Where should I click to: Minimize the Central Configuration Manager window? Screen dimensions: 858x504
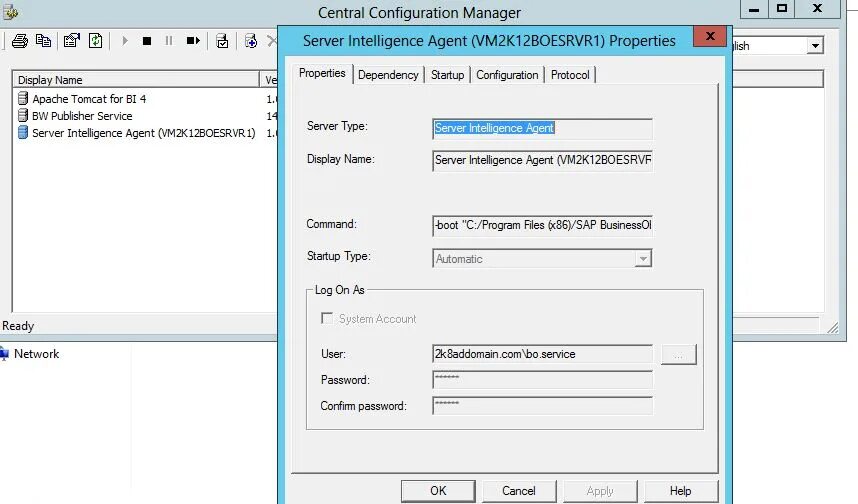pyautogui.click(x=754, y=8)
